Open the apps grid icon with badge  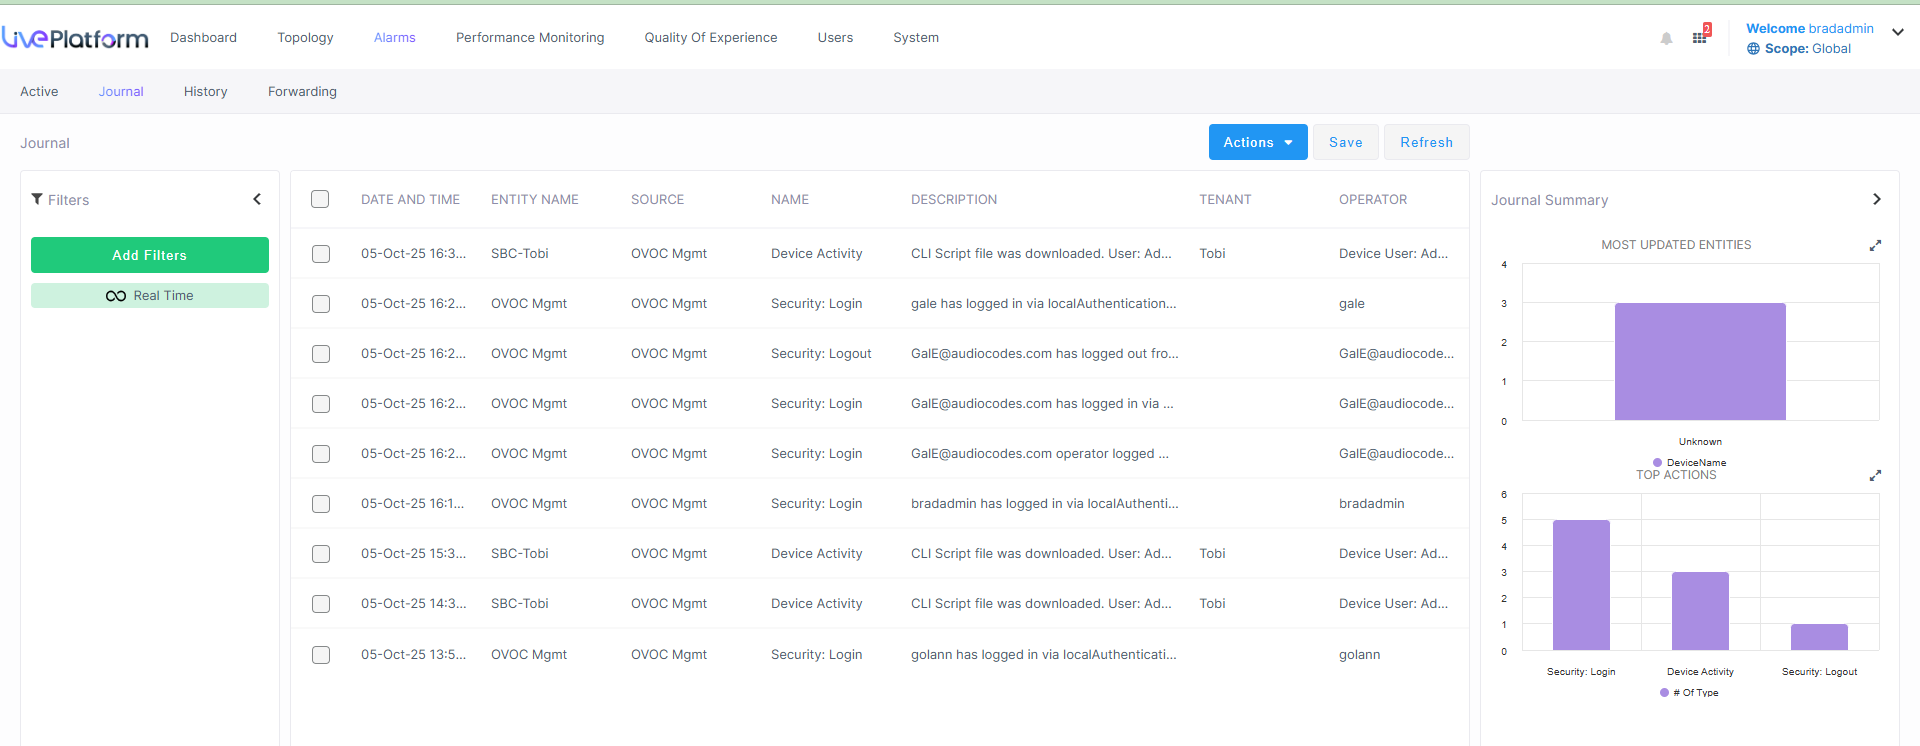(x=1700, y=37)
